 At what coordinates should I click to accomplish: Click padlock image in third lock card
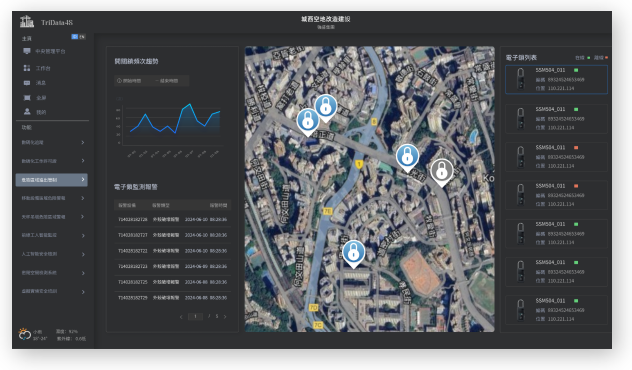(521, 156)
